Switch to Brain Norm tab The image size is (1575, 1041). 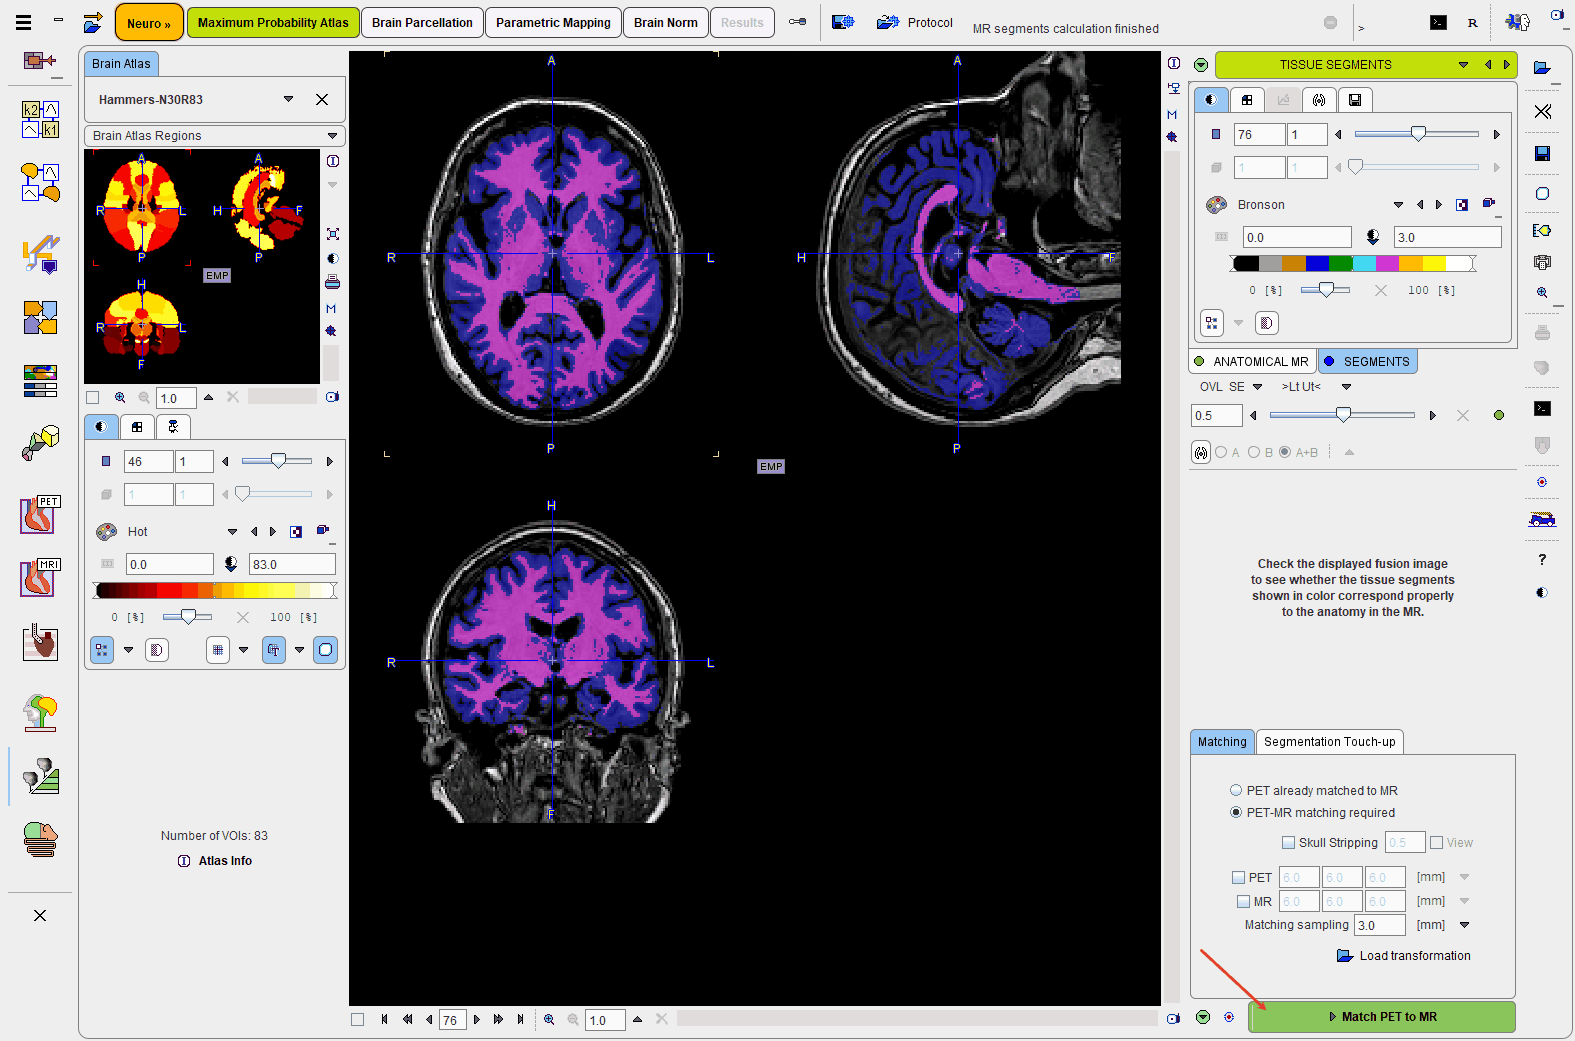pyautogui.click(x=665, y=22)
